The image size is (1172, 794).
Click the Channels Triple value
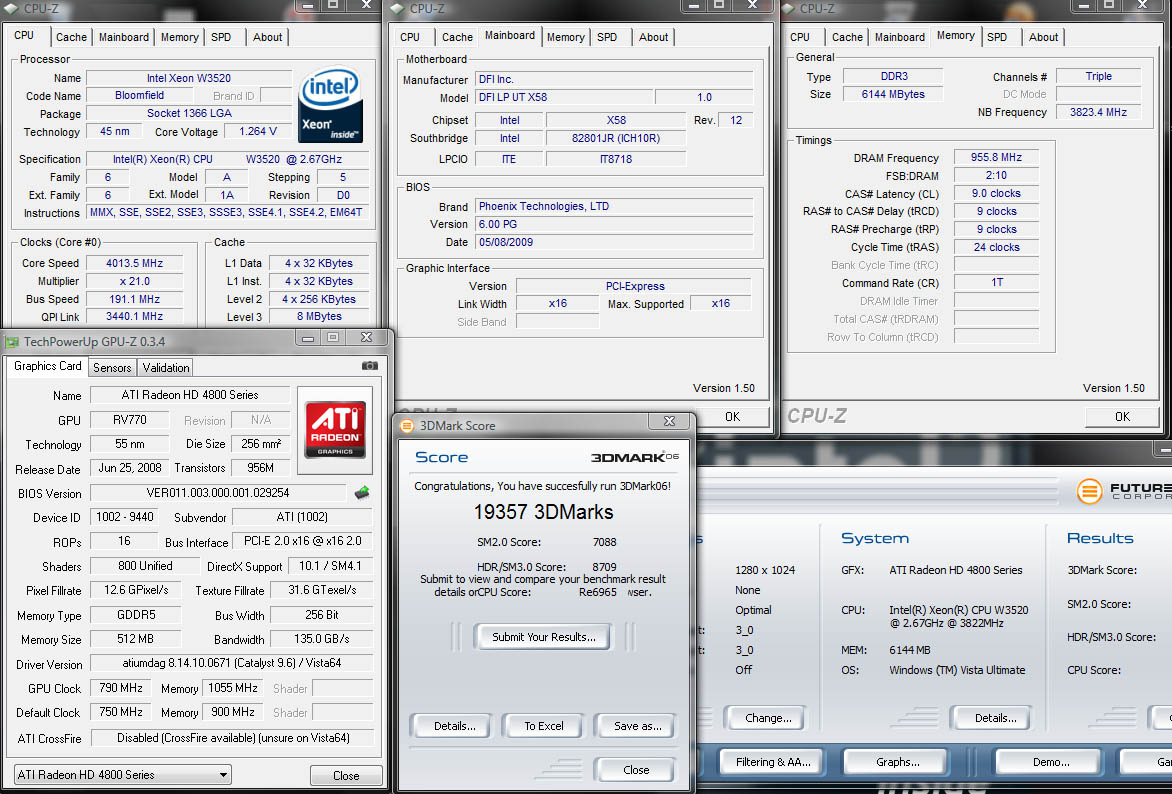tap(1098, 76)
